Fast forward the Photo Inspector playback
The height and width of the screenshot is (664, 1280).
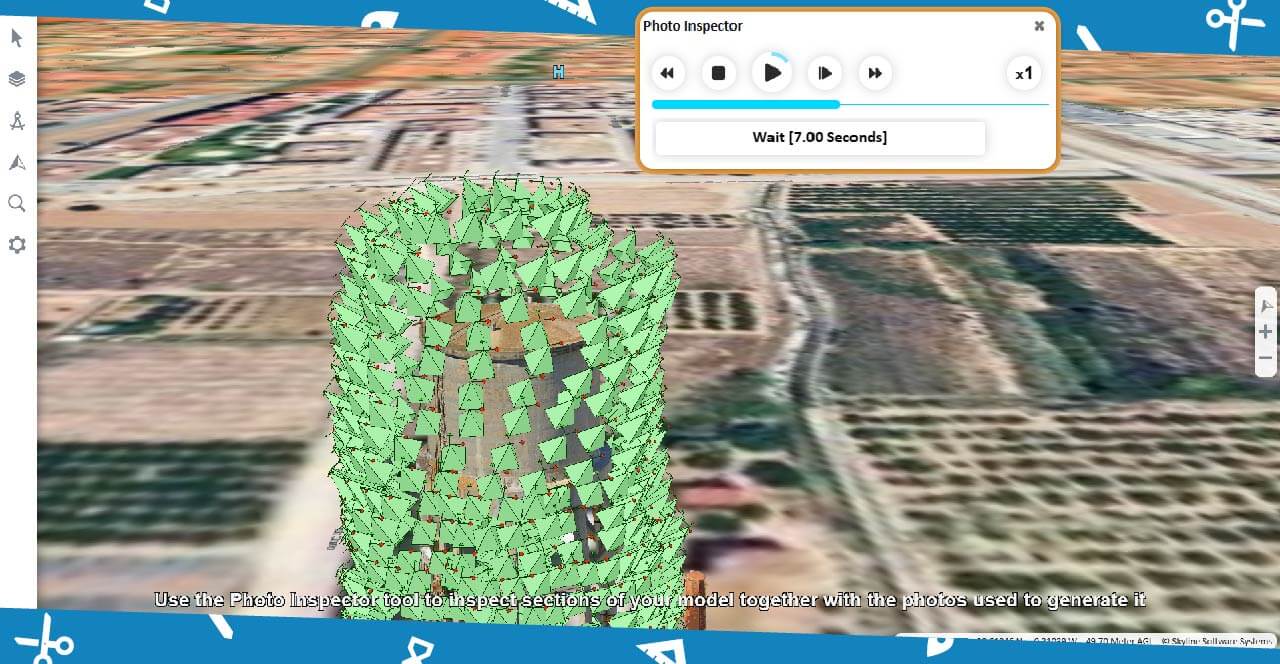875,73
